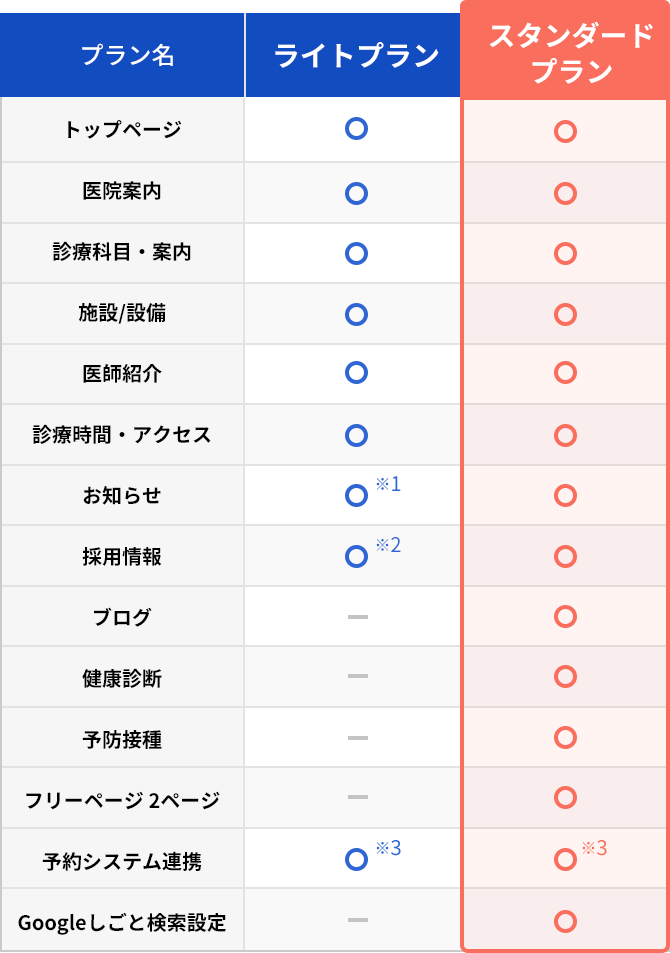Image resolution: width=670 pixels, height=953 pixels.
Task: Click the blue circle for トップページ in ライトプラン
Action: 356,129
